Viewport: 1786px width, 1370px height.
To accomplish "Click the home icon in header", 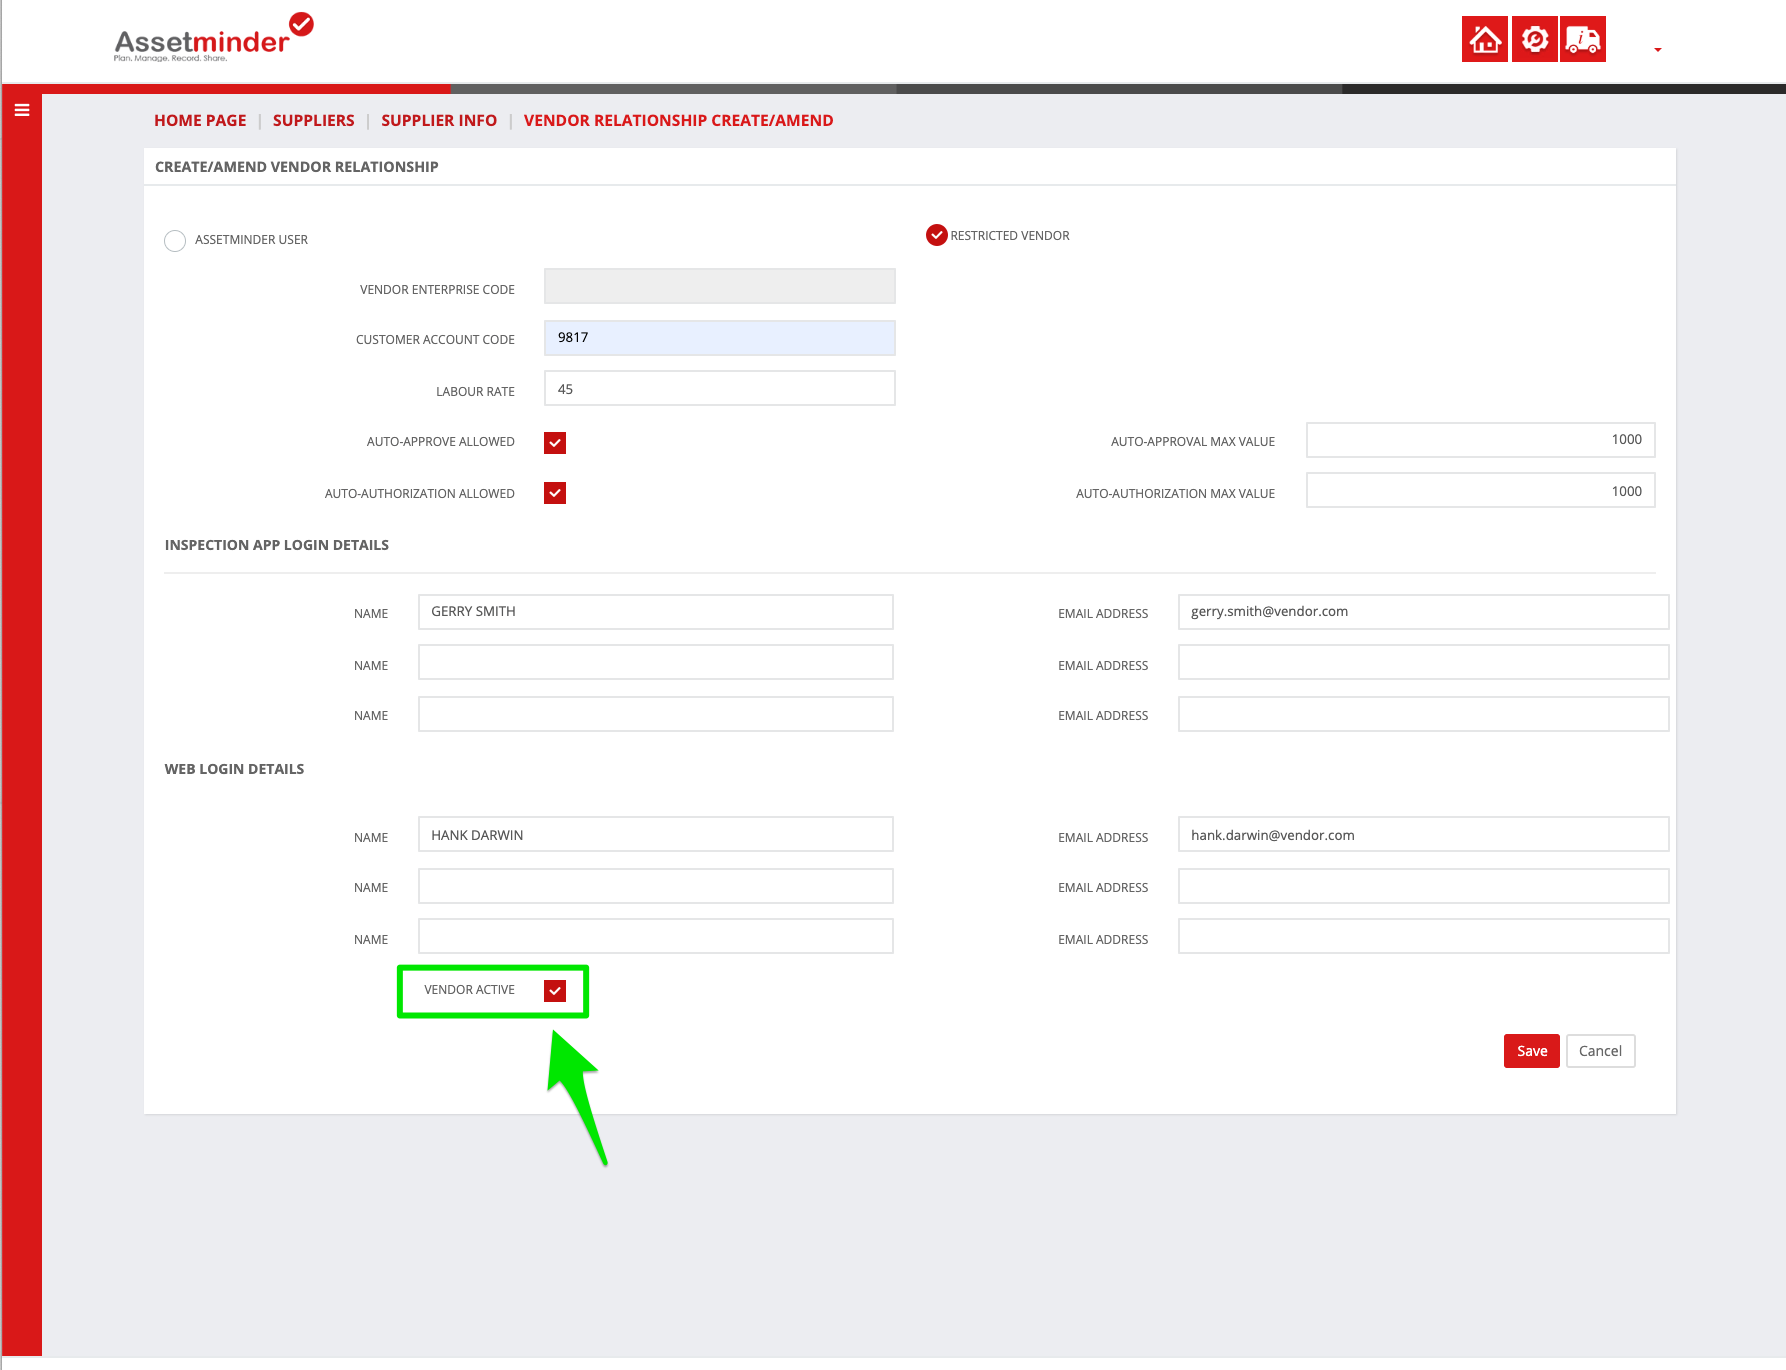I will (x=1485, y=39).
